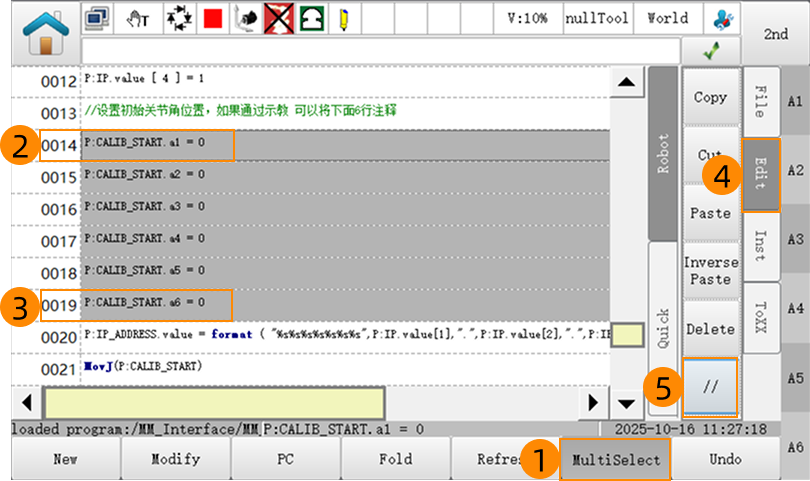Click the PC button
This screenshot has height=481, width=810.
(x=286, y=459)
